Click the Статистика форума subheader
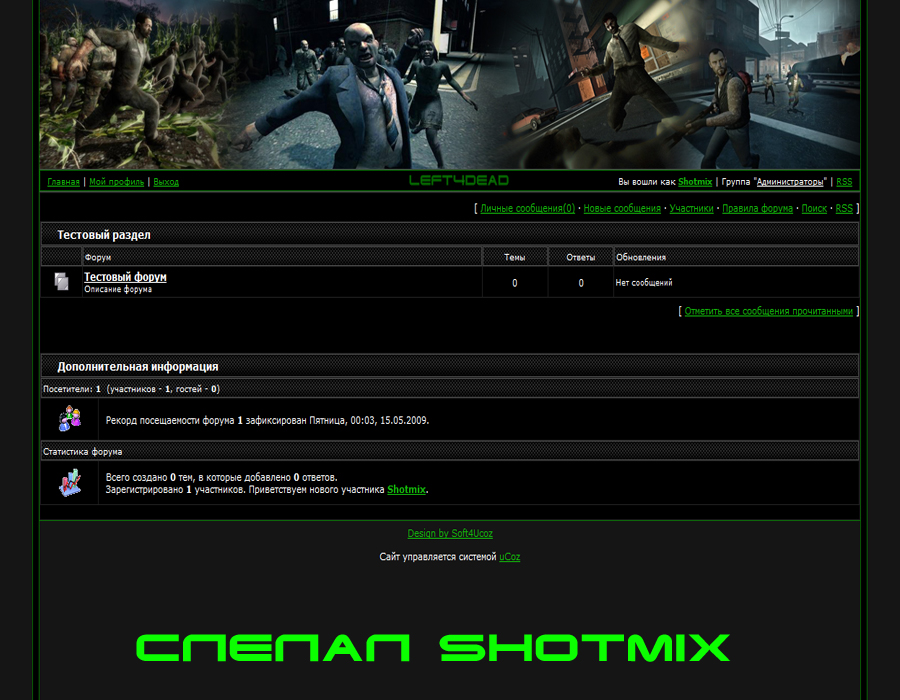This screenshot has width=900, height=700. pos(450,452)
